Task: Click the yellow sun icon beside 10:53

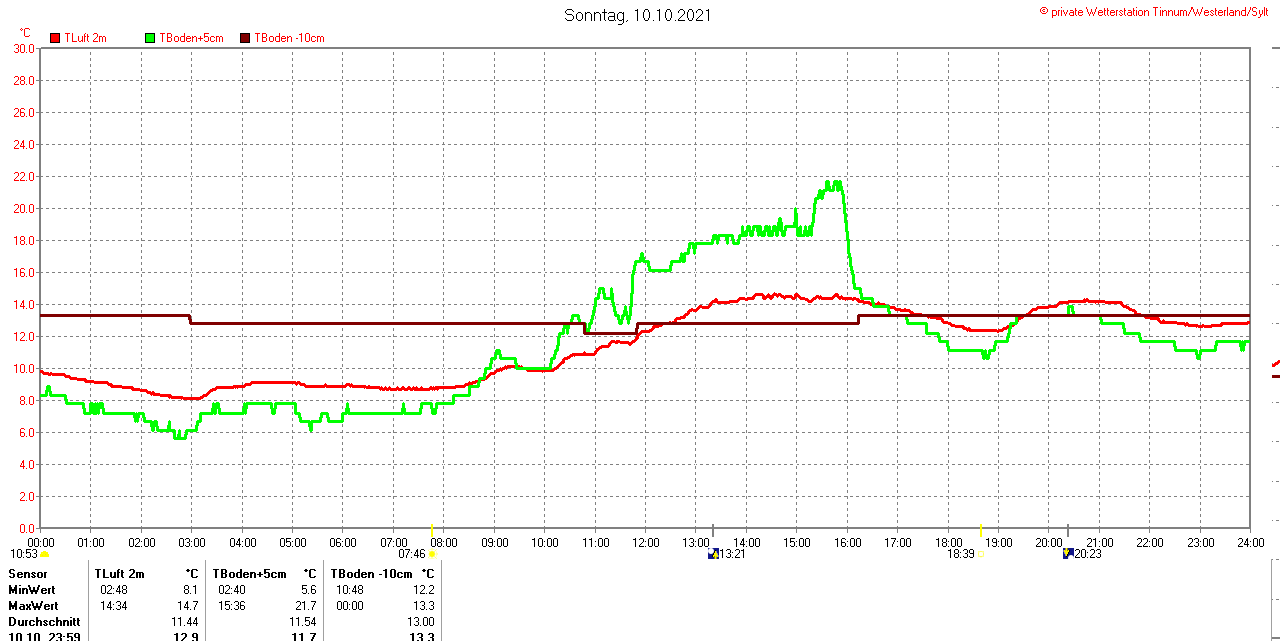Action: [44, 553]
